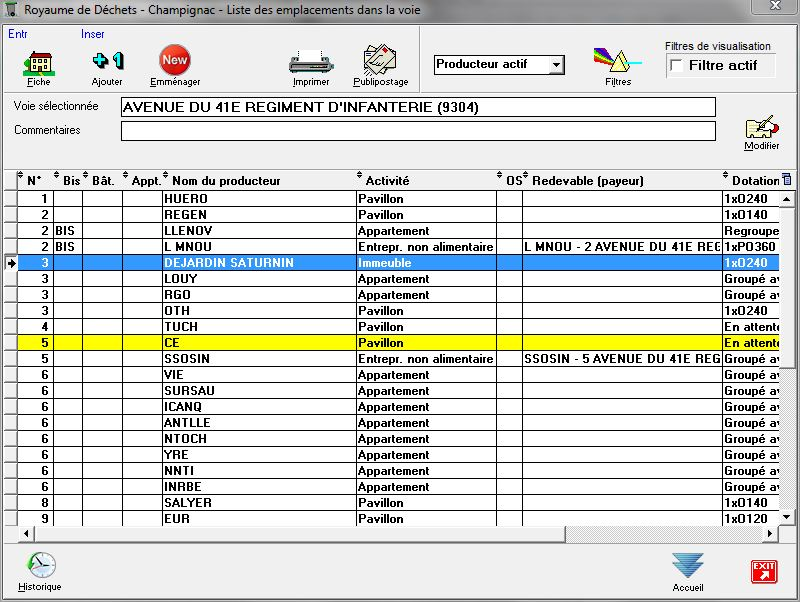This screenshot has width=800, height=602.
Task: Open the Fiche house icon
Action: 39,63
